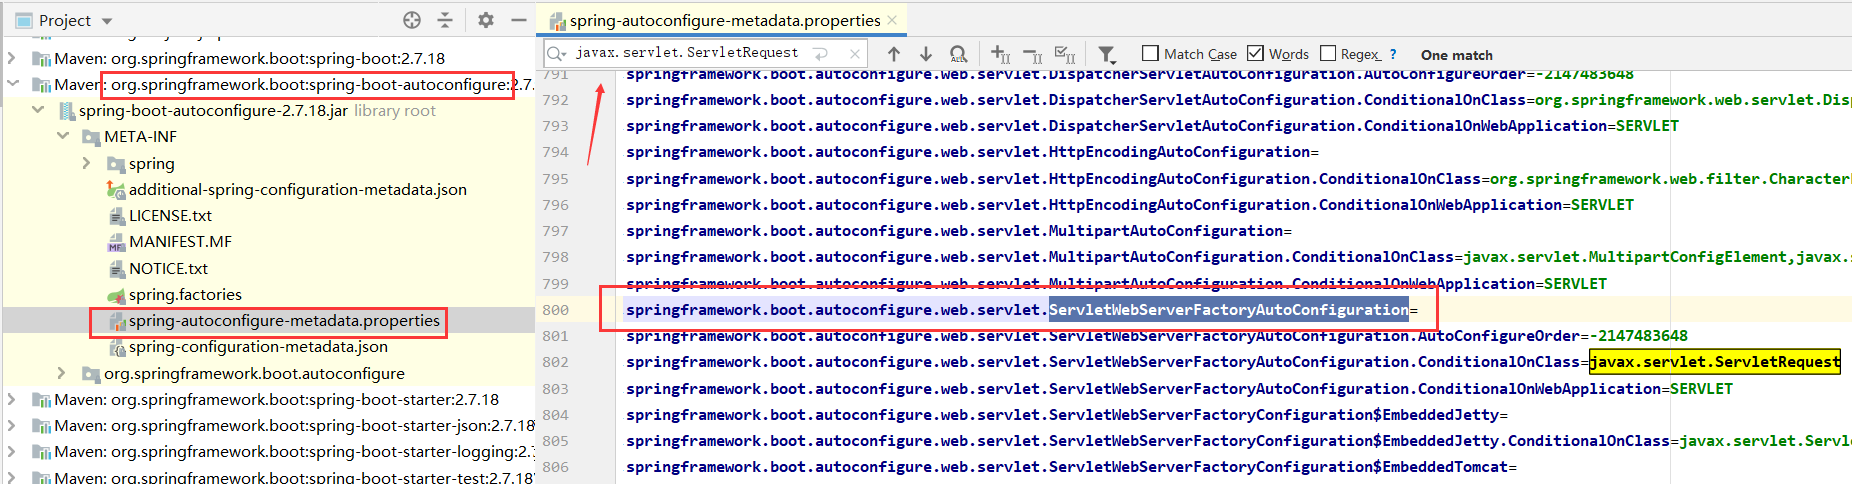Click the locate/select opened file target icon

point(412,20)
